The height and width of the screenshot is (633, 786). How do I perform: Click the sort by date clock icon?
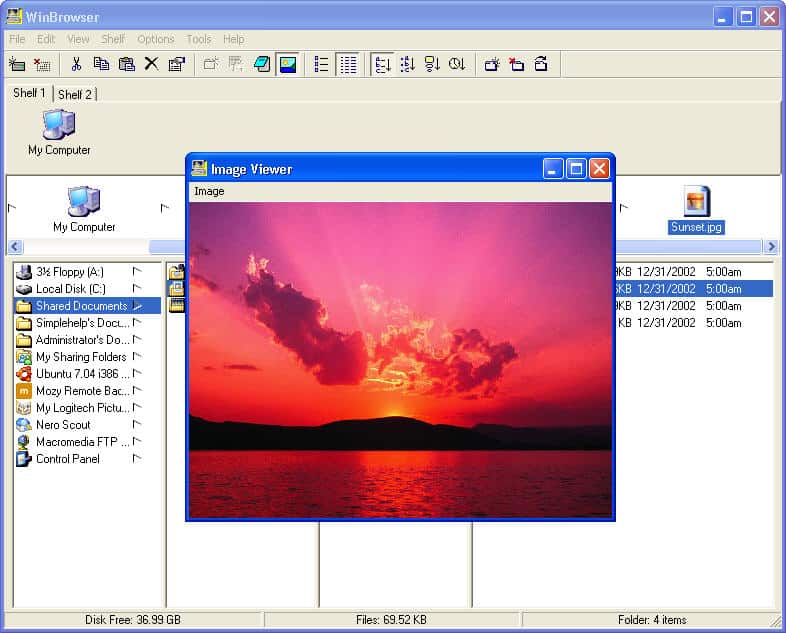click(x=457, y=64)
